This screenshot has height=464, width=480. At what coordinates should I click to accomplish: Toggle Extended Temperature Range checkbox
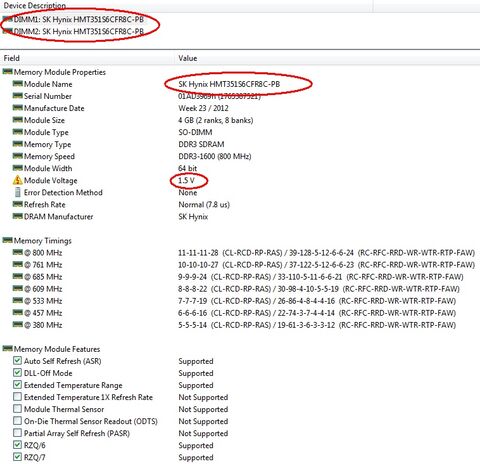click(17, 384)
